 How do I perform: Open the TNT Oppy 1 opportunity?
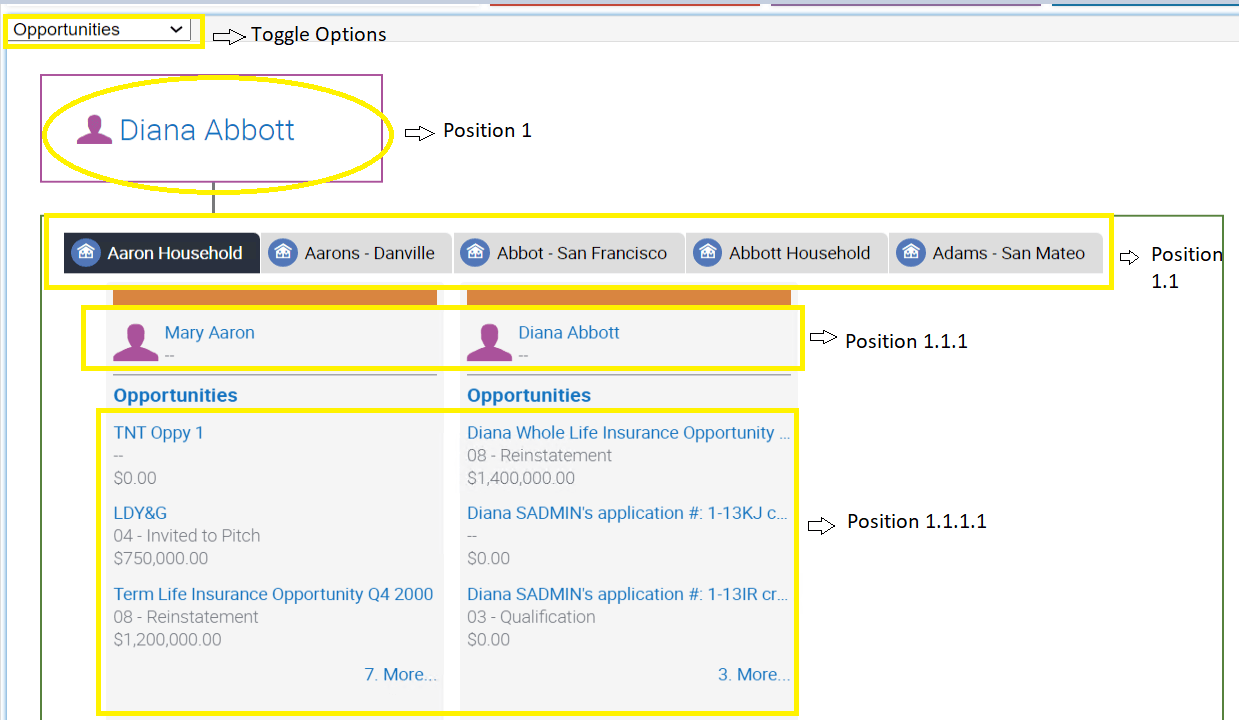pyautogui.click(x=158, y=433)
